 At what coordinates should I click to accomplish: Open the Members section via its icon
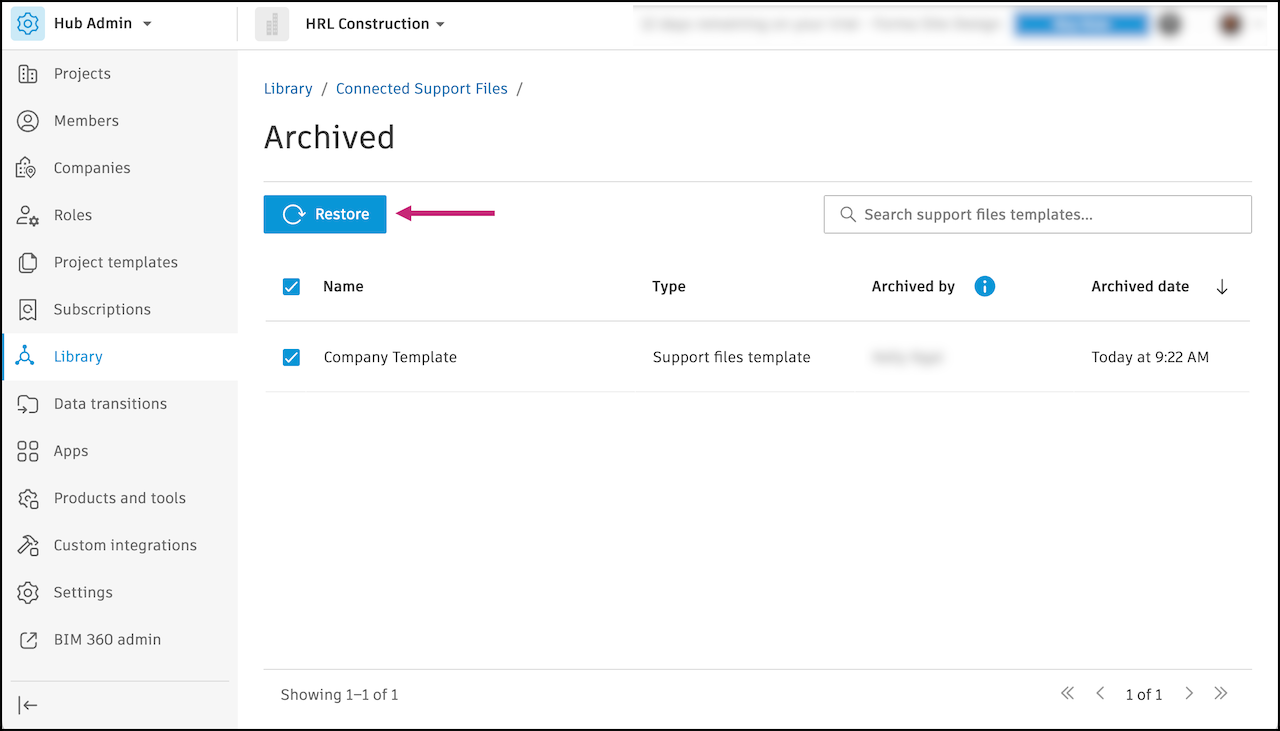28,120
